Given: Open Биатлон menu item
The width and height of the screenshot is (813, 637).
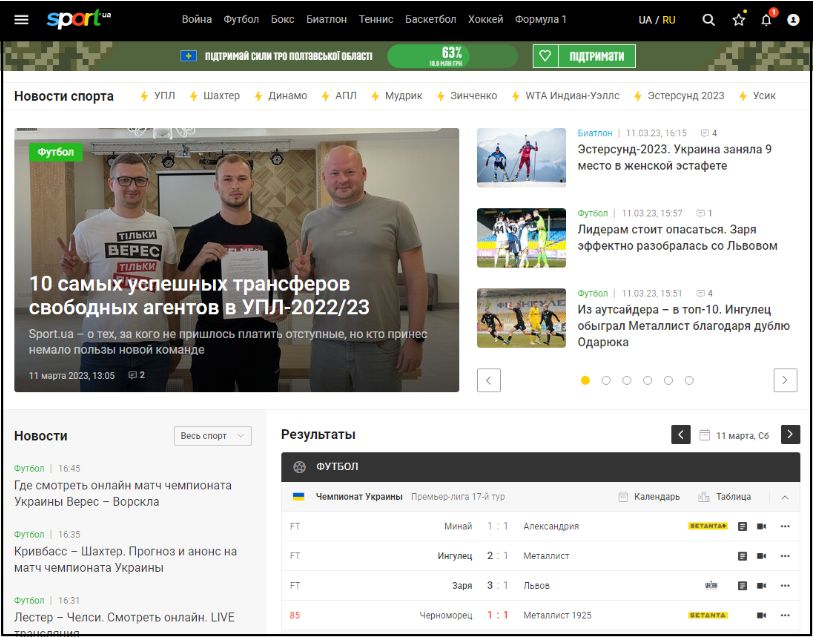Looking at the screenshot, I should (327, 20).
